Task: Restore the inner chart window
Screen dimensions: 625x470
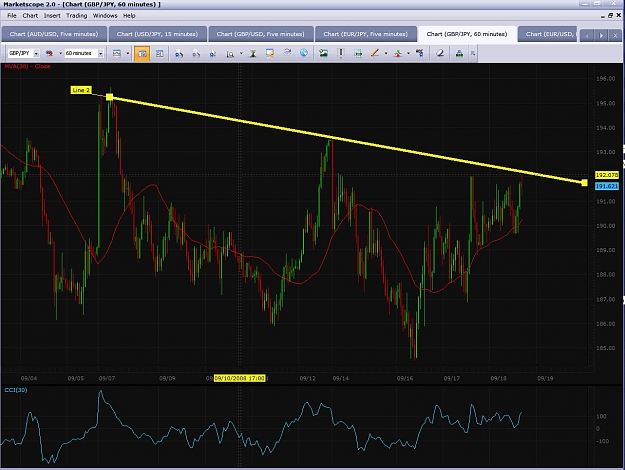Action: (610, 16)
